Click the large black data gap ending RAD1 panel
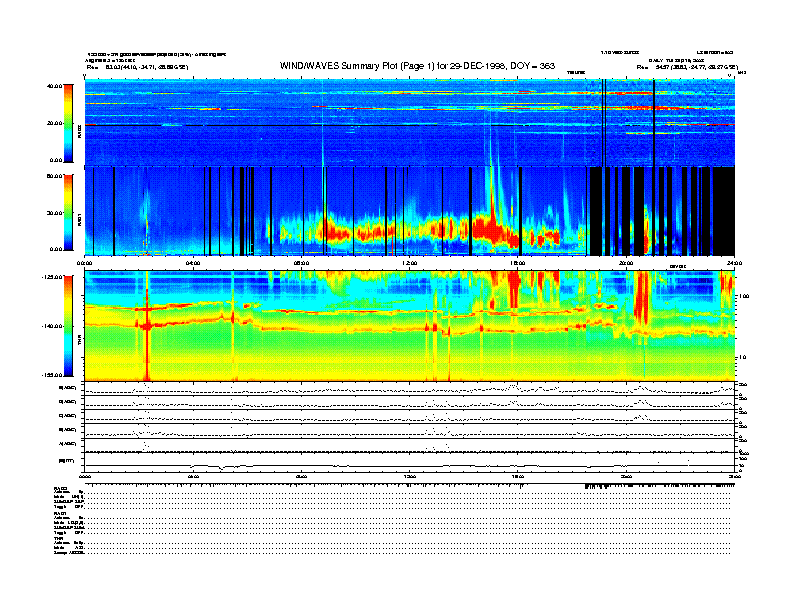This screenshot has width=792, height=612. coord(723,211)
